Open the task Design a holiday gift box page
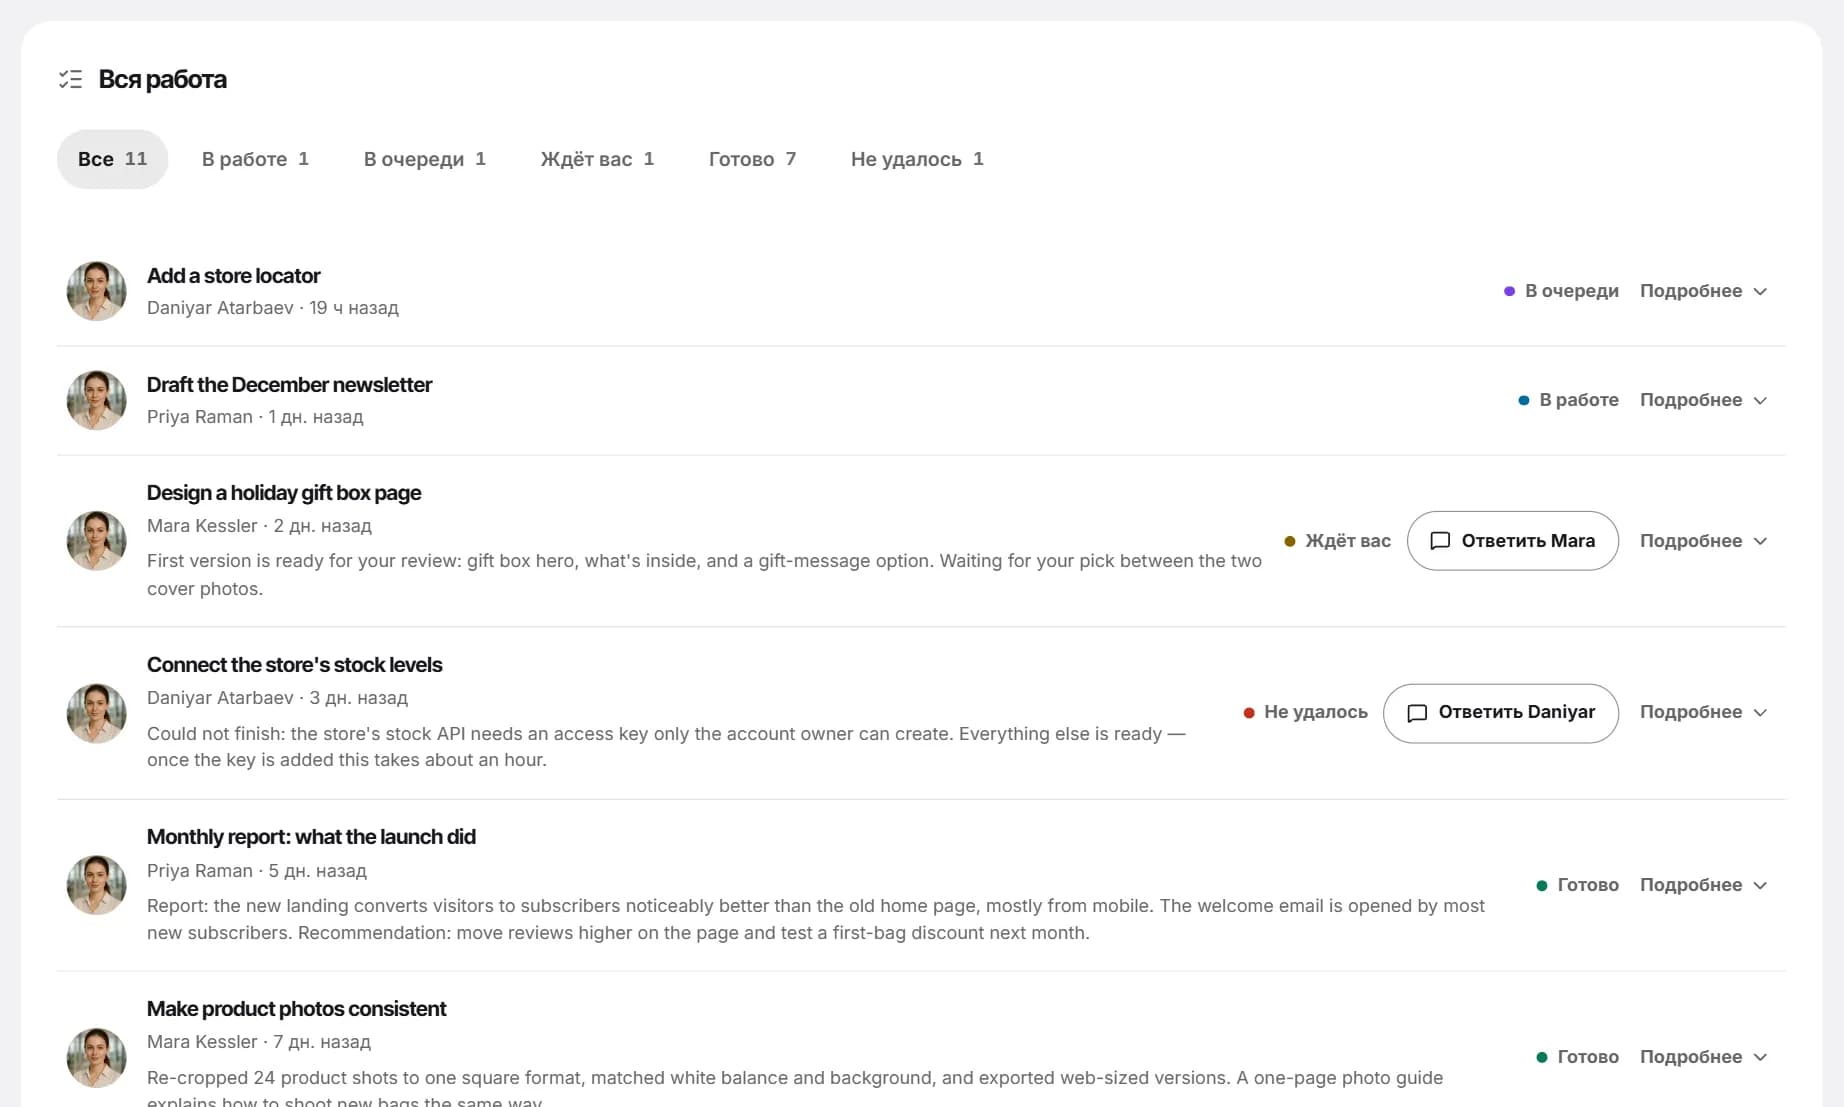Image resolution: width=1844 pixels, height=1107 pixels. [x=284, y=493]
